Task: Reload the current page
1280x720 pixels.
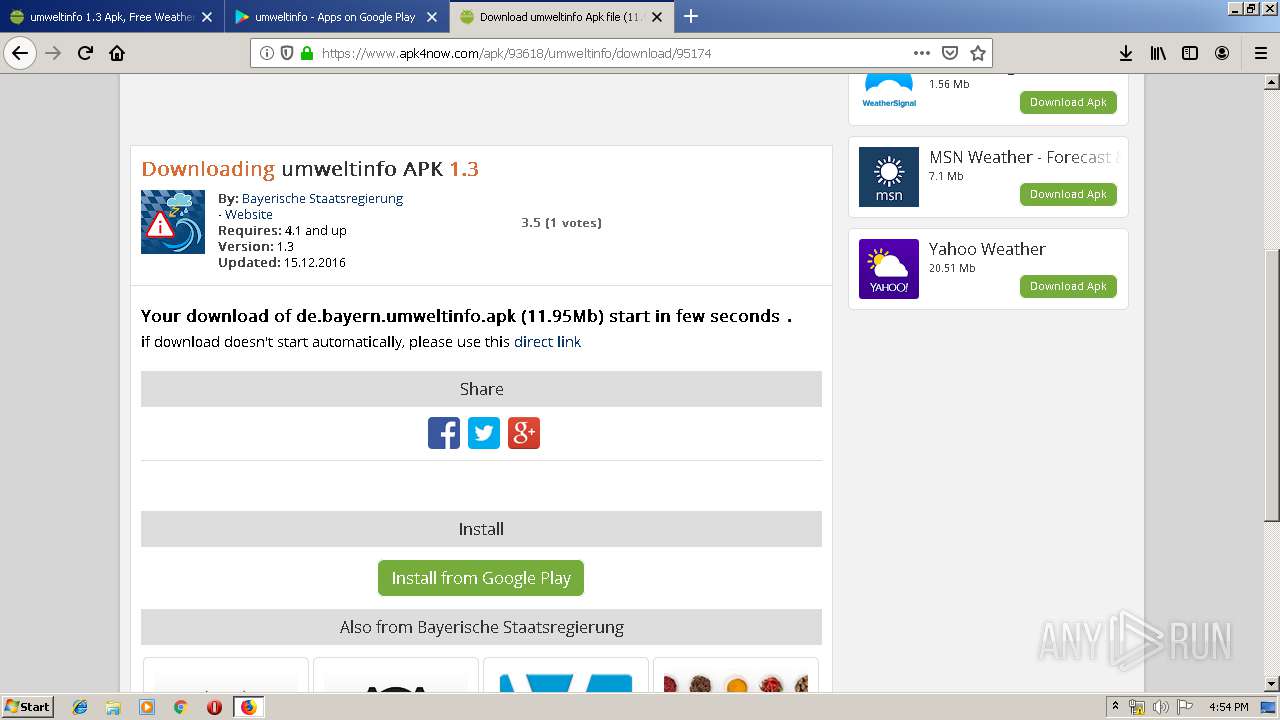Action: [x=85, y=53]
